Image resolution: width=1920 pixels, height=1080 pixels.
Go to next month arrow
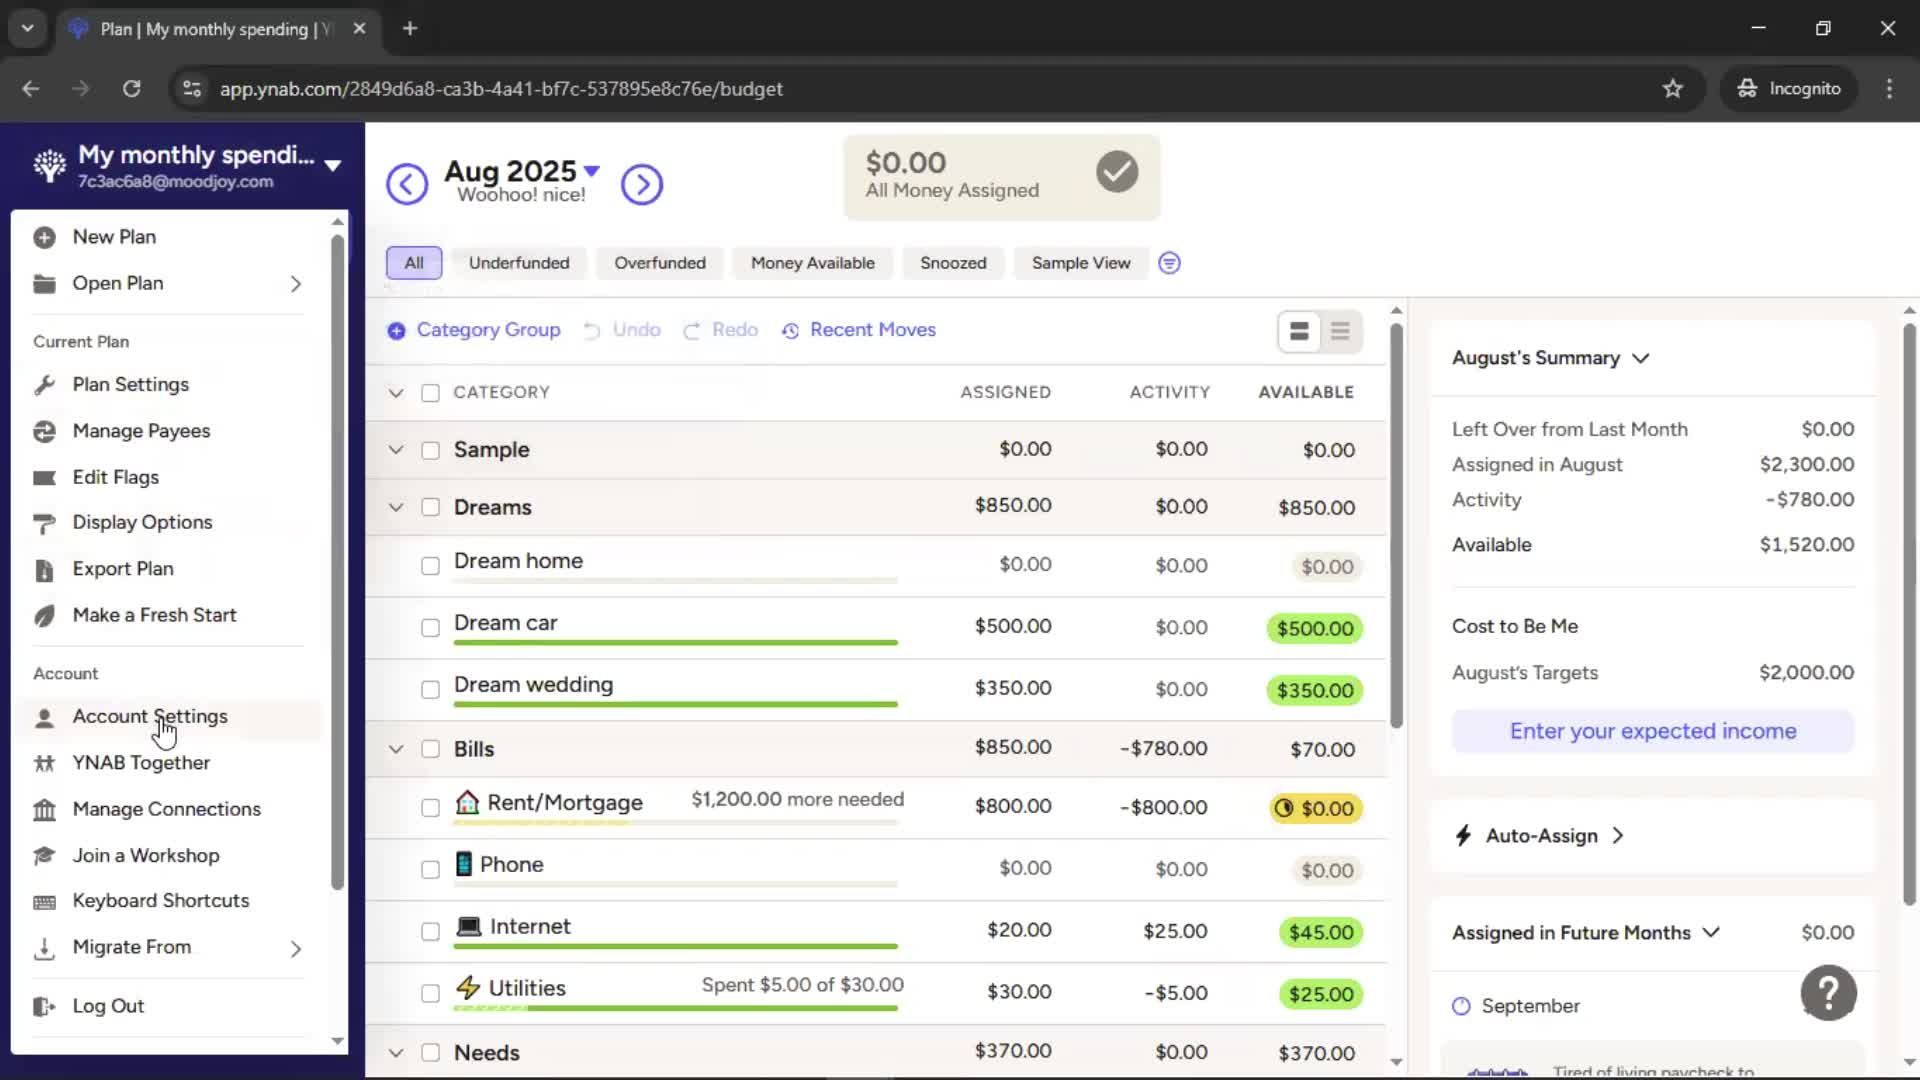(x=642, y=184)
